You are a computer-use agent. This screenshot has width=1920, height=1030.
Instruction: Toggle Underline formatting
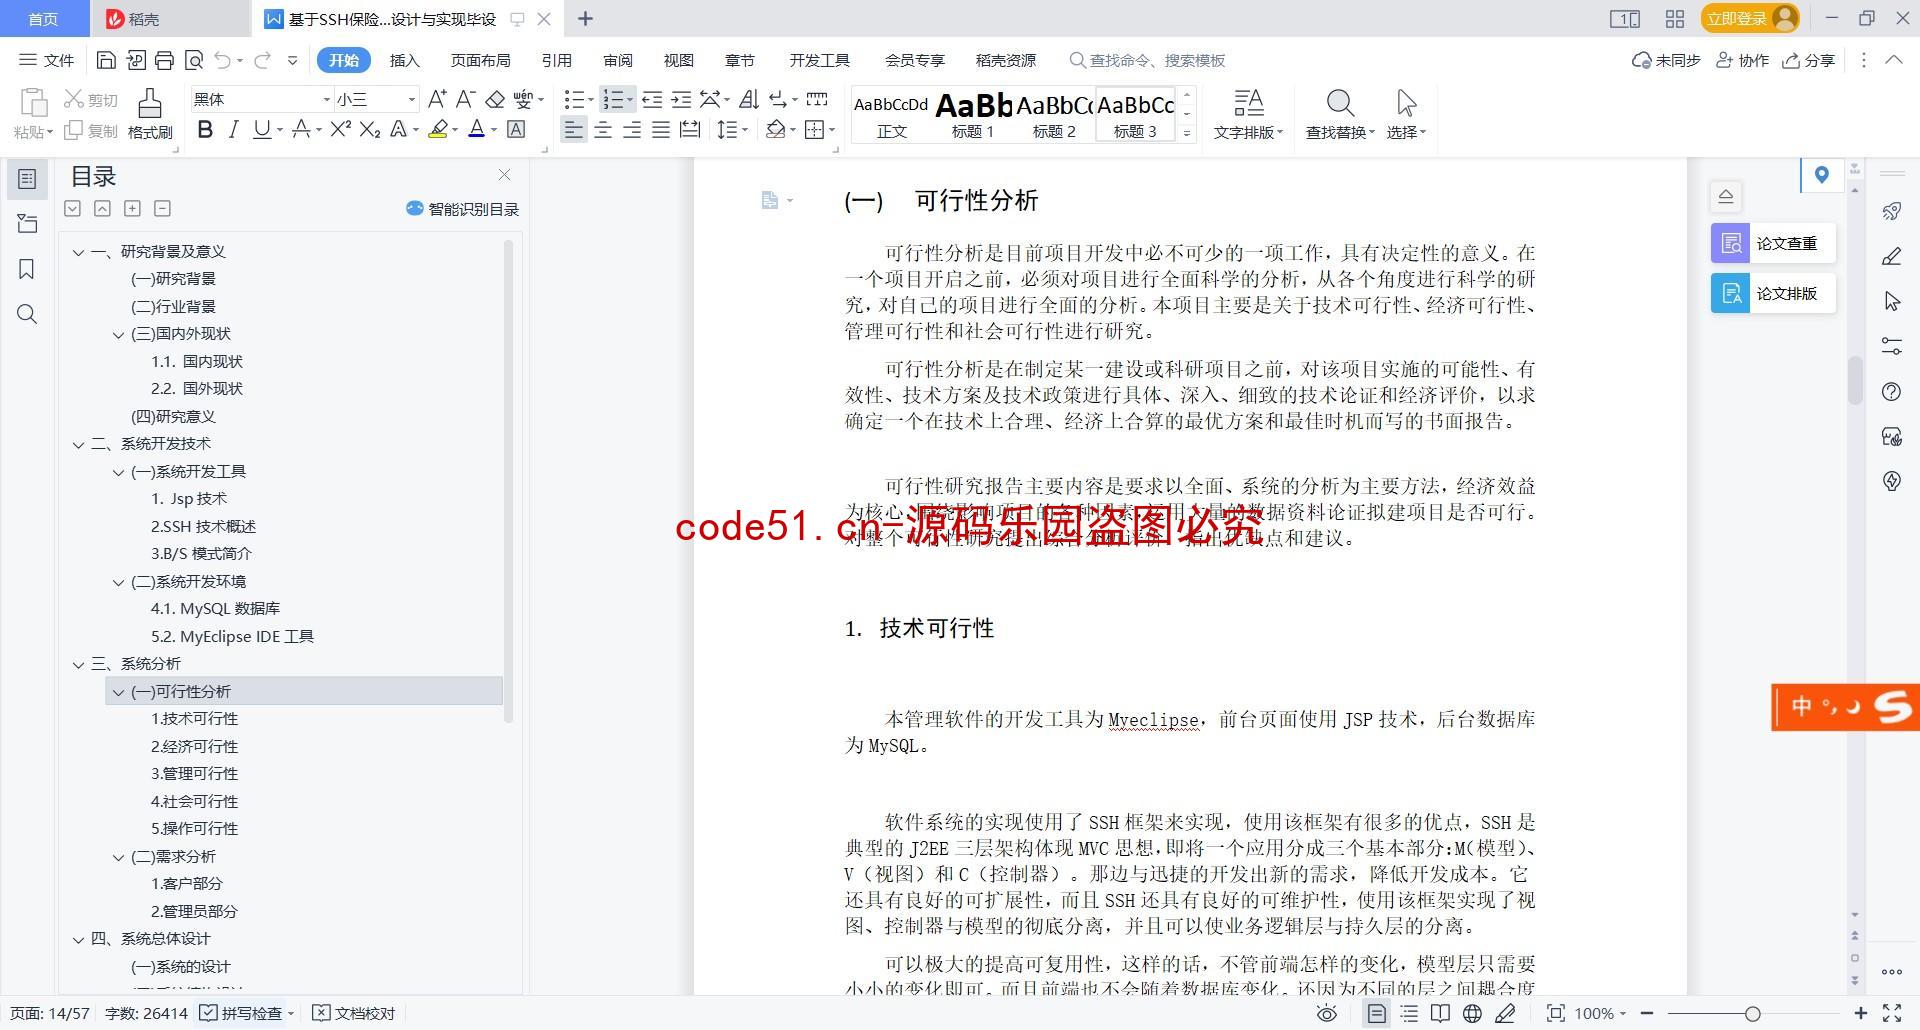[261, 129]
